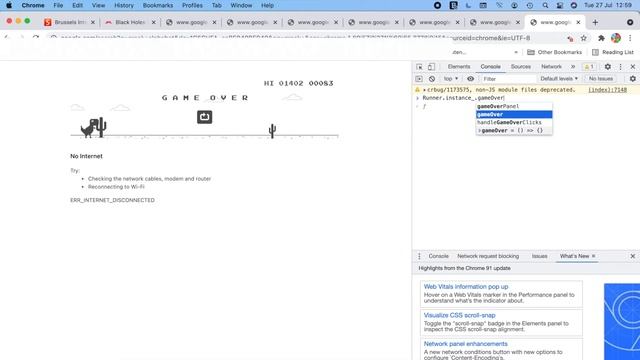
Task: Open the Reading List
Action: coord(613,52)
